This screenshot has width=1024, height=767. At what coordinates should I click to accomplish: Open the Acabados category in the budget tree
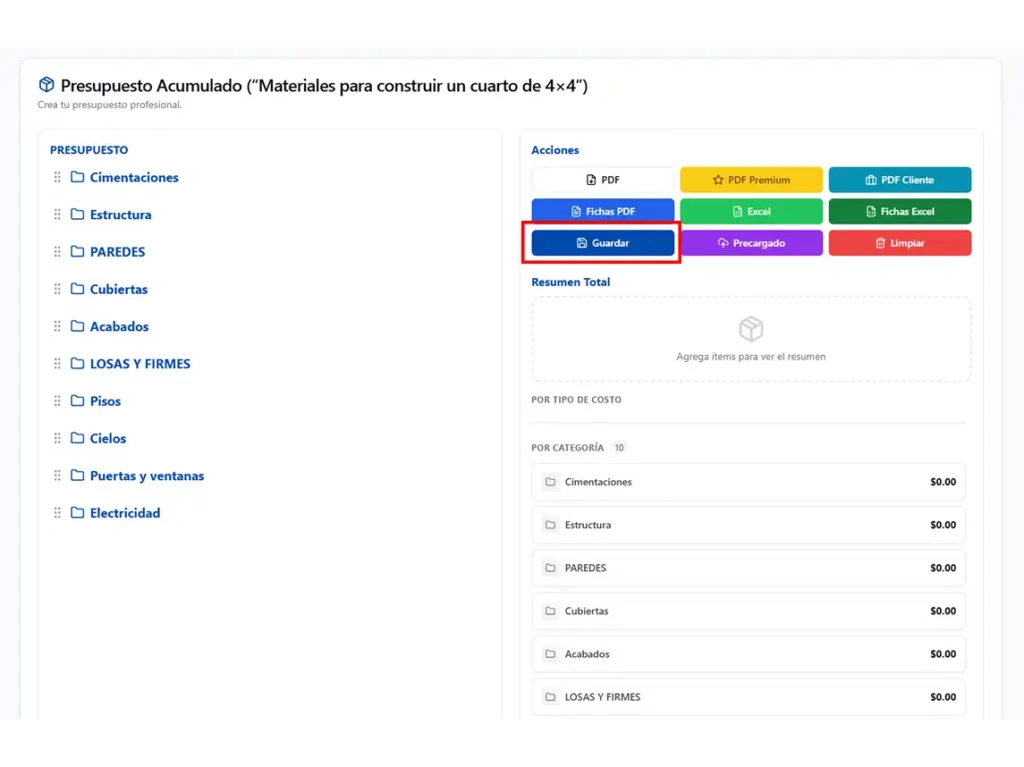click(119, 327)
